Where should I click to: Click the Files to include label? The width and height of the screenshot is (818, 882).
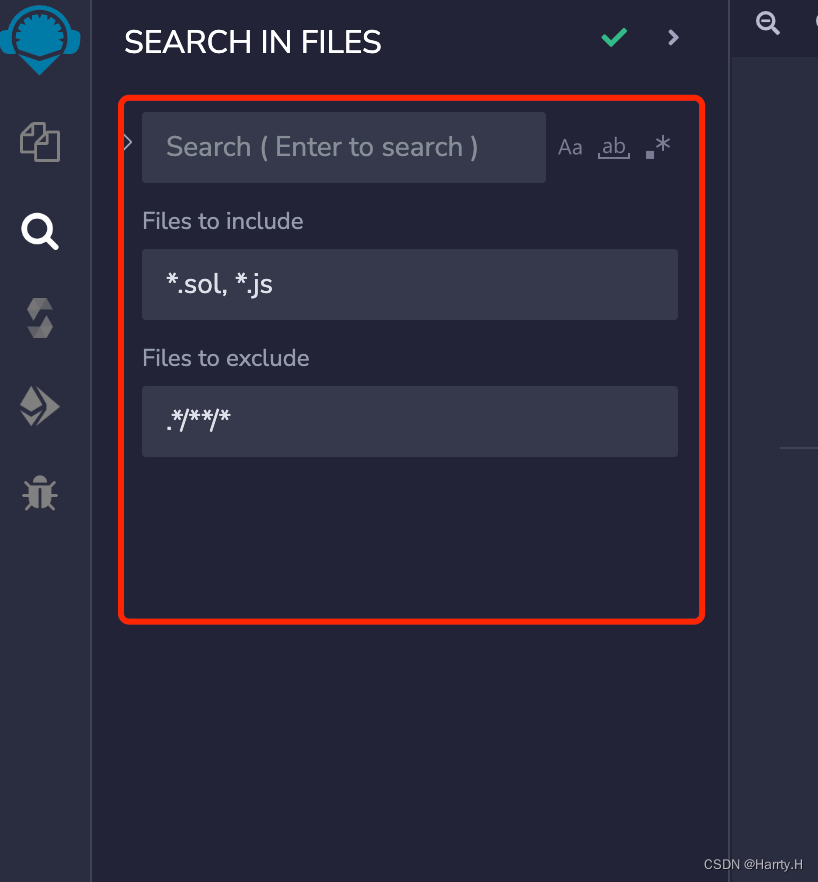(223, 221)
